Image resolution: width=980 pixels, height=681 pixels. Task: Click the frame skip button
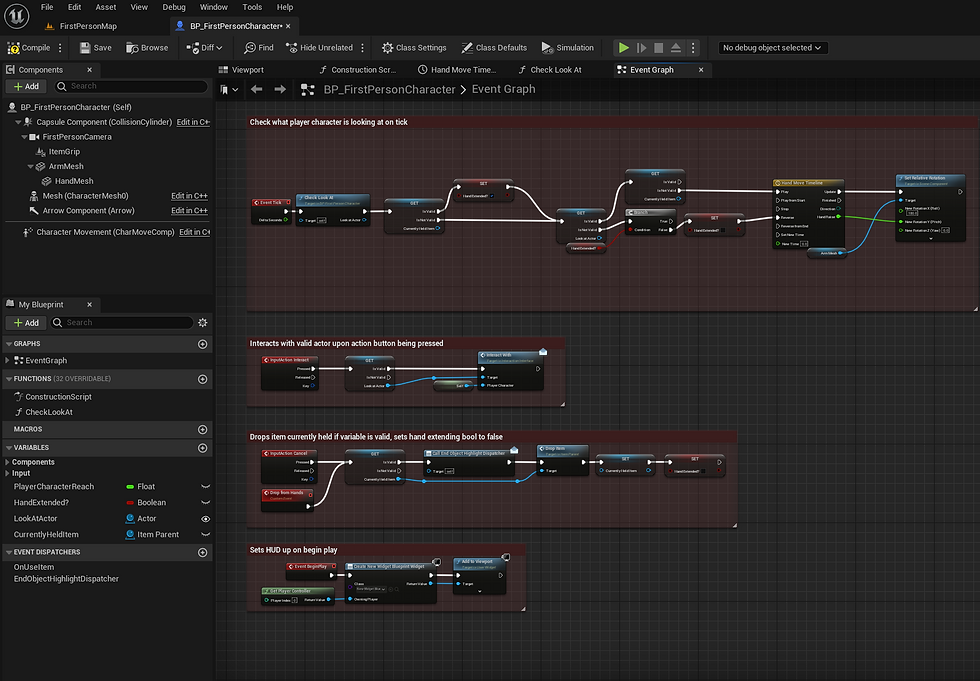coord(641,47)
